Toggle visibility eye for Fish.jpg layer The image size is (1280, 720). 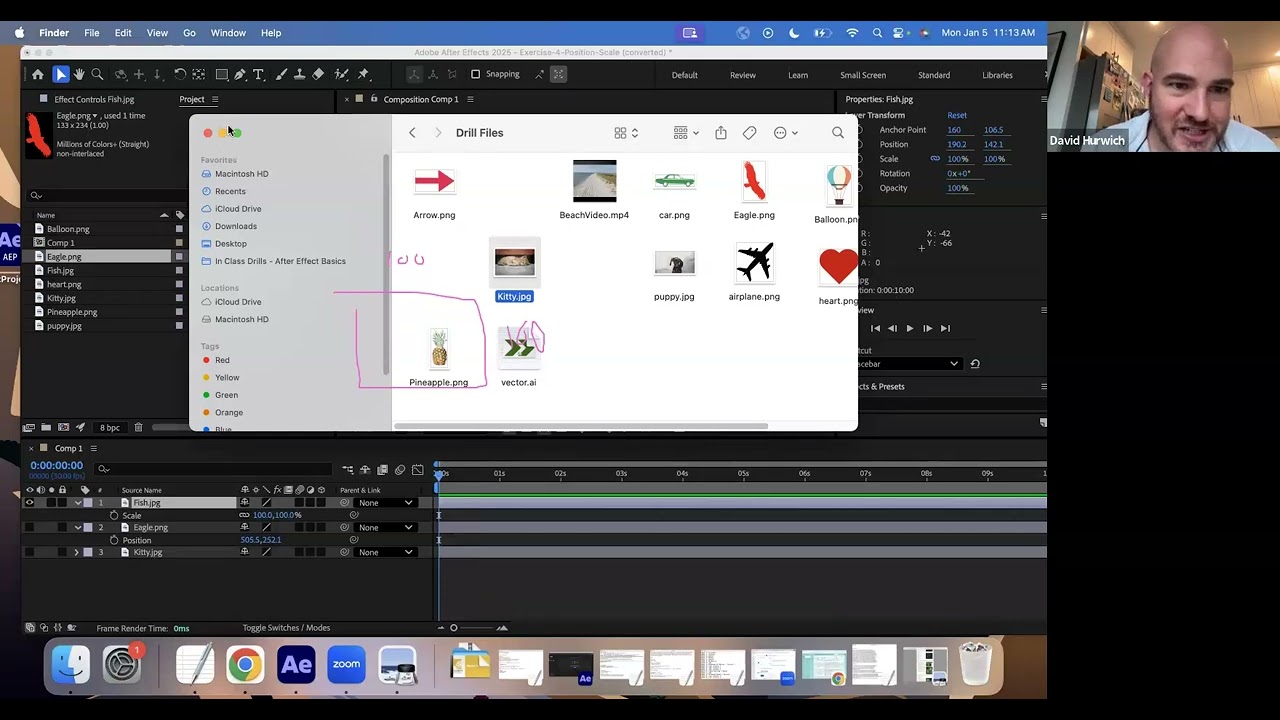coord(29,503)
